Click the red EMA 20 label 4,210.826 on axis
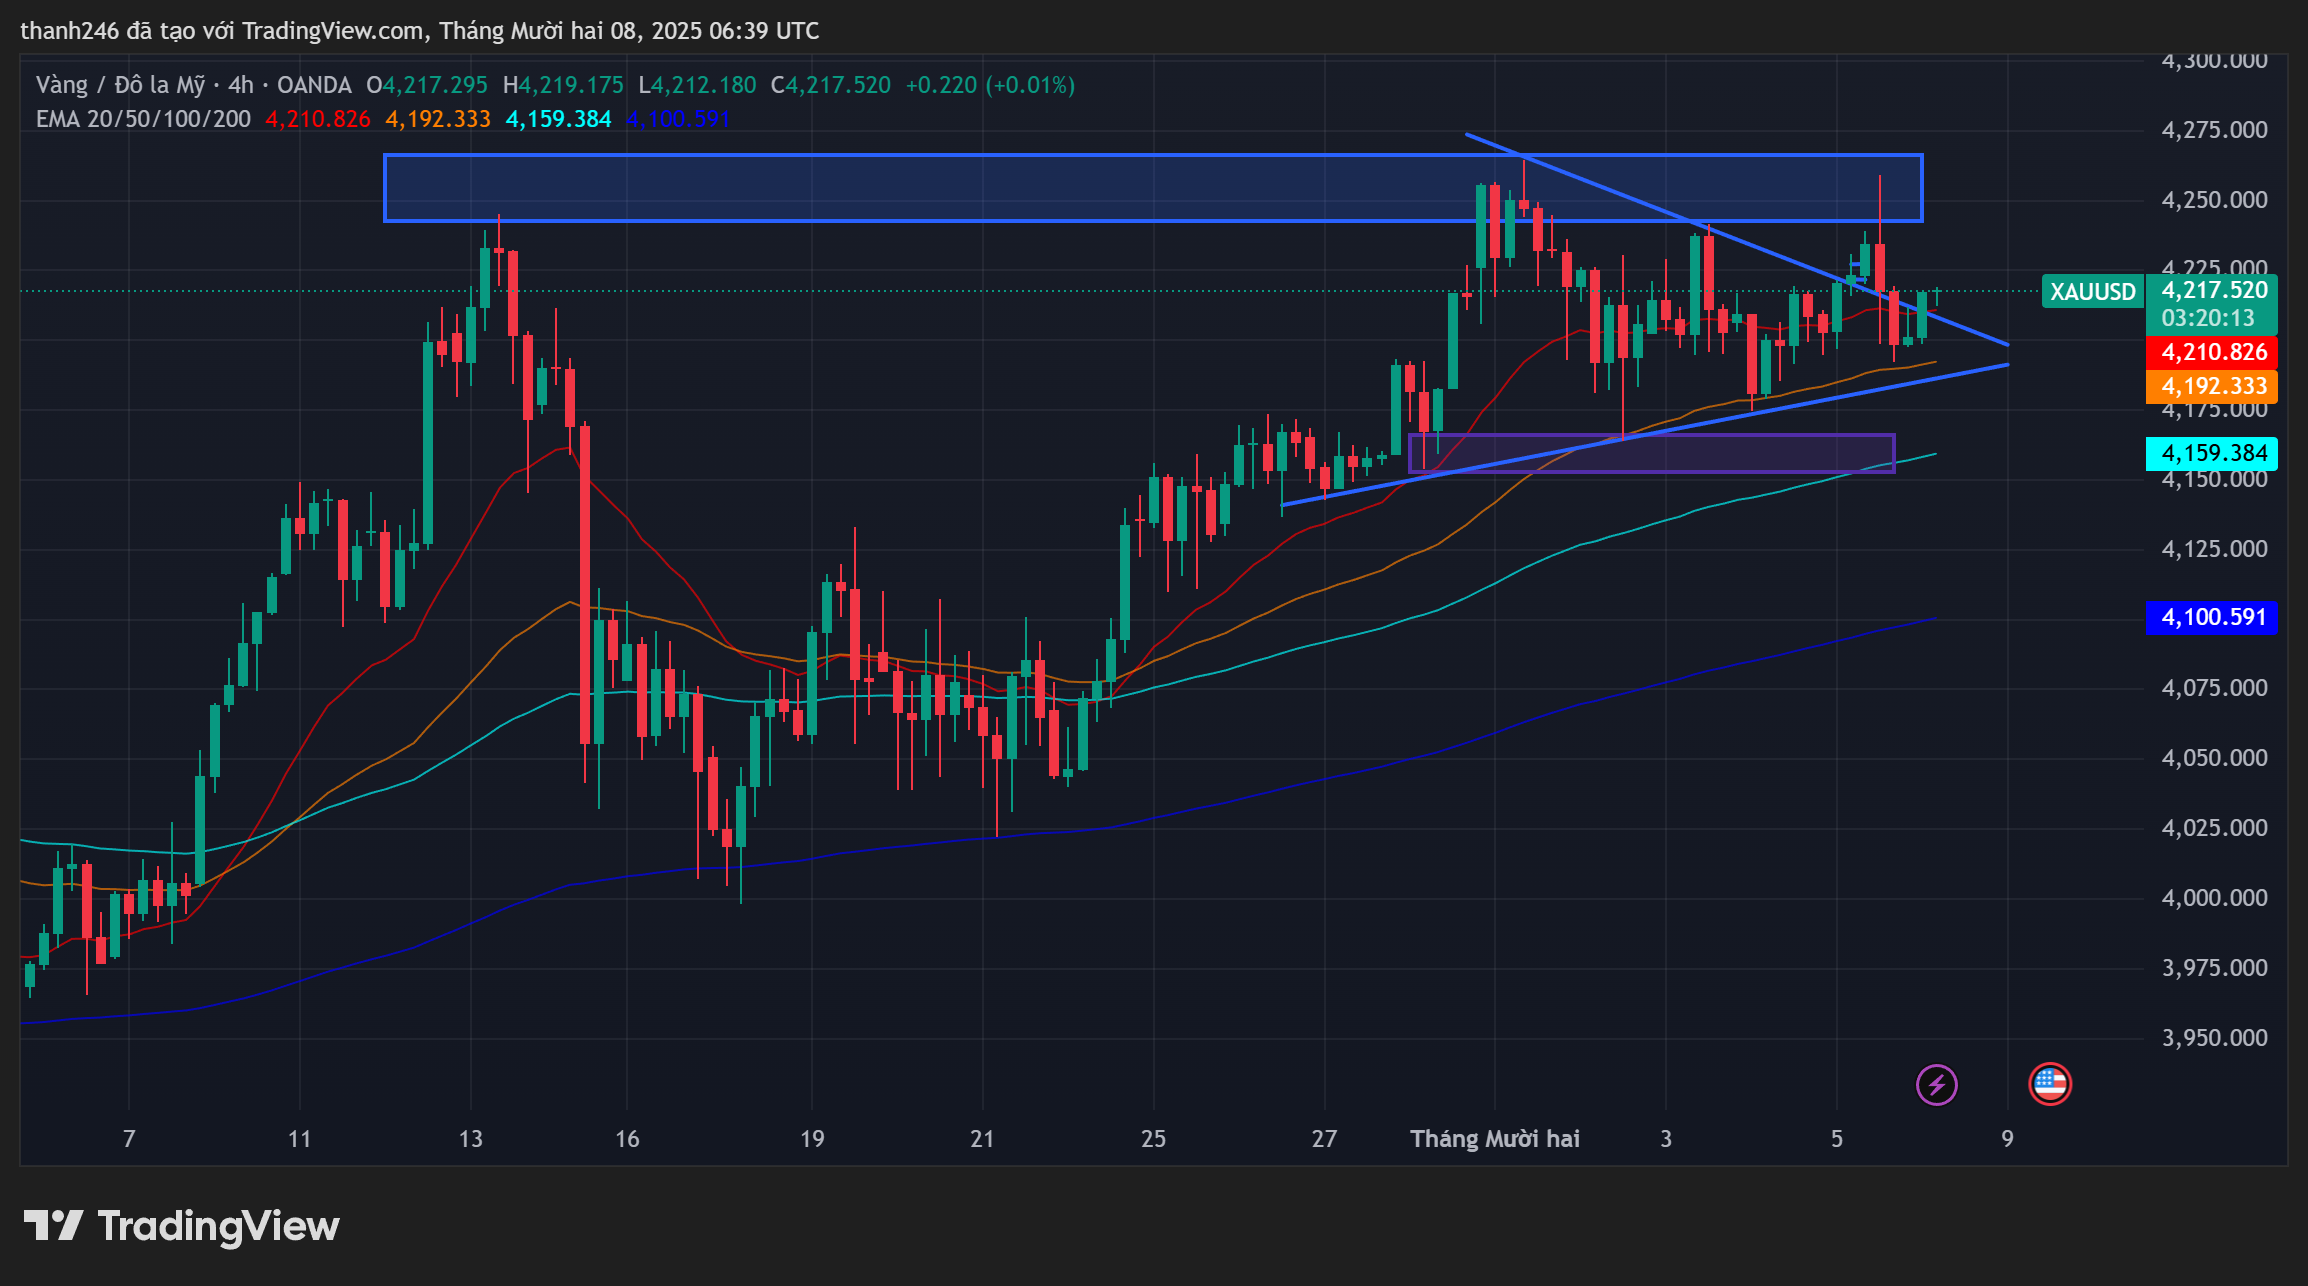 tap(2212, 352)
